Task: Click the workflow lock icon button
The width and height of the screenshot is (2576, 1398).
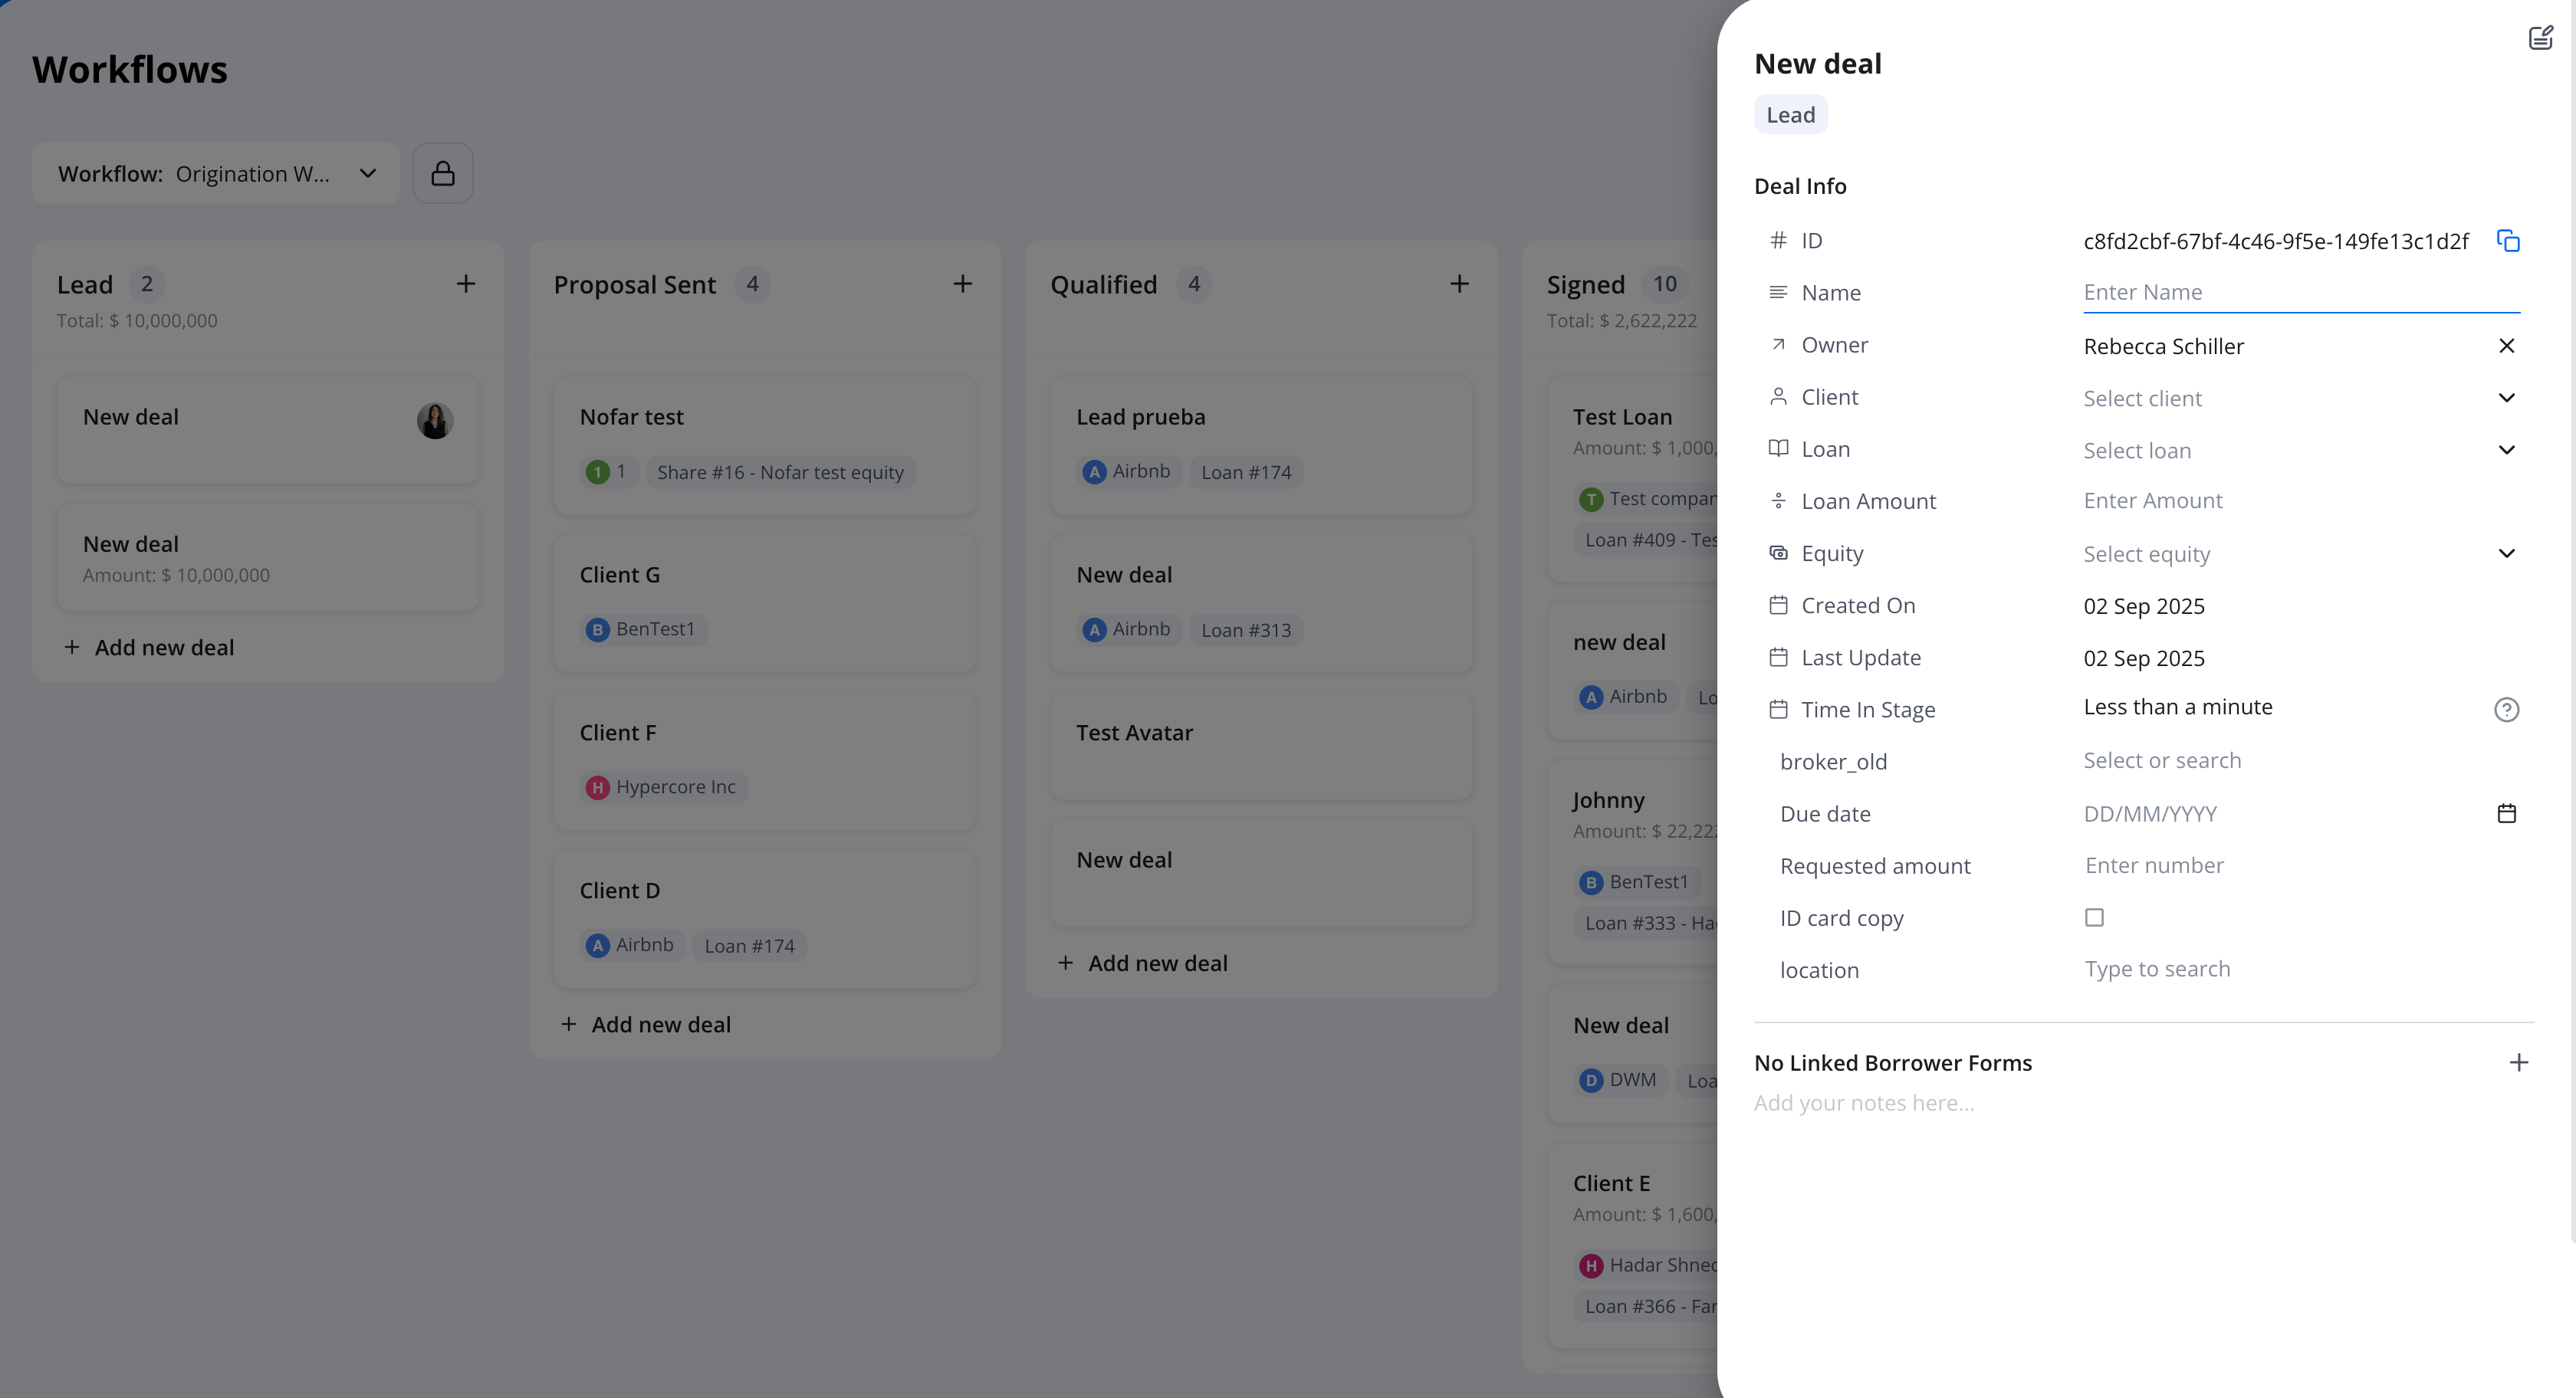Action: click(443, 174)
